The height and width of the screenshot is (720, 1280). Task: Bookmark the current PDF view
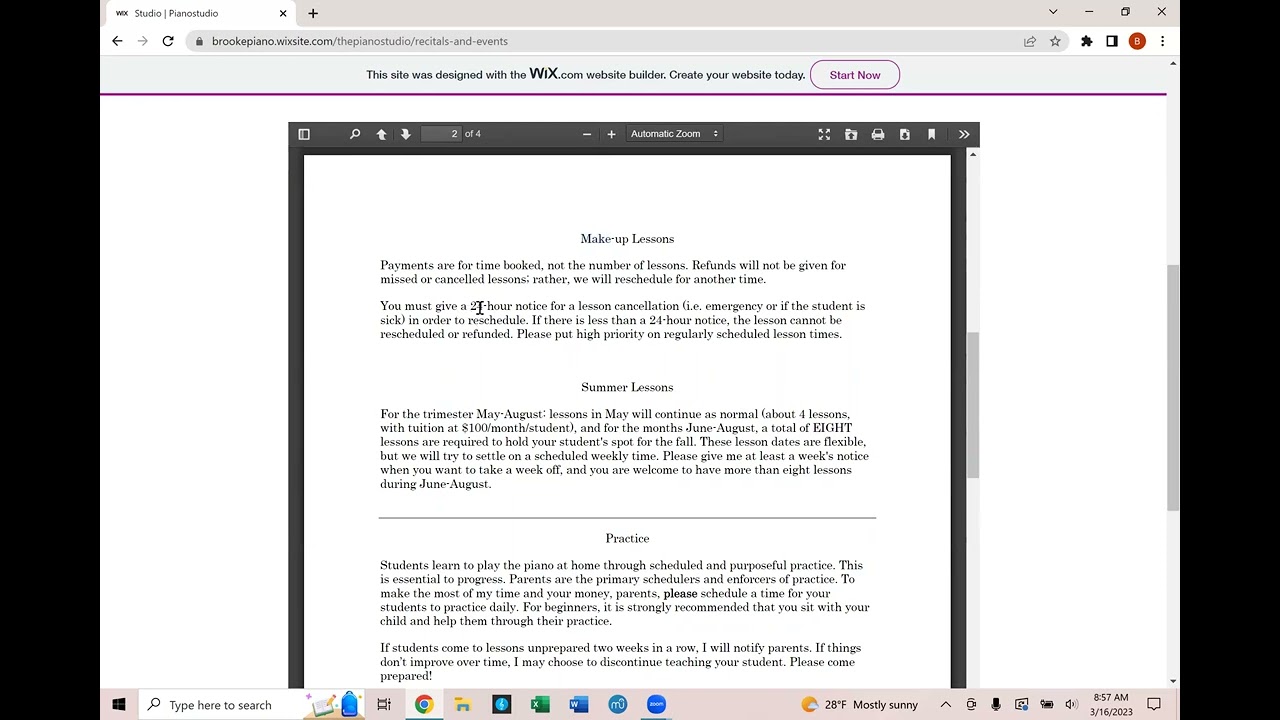point(931,134)
